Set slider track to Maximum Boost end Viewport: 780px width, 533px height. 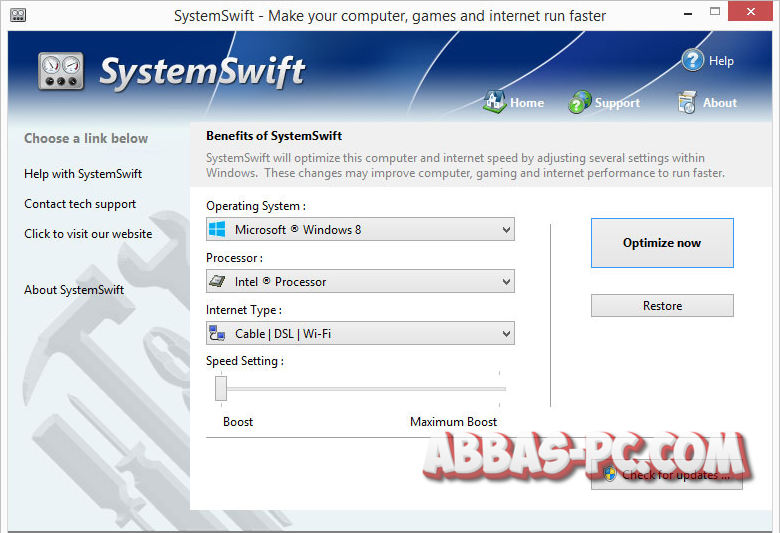pos(499,389)
